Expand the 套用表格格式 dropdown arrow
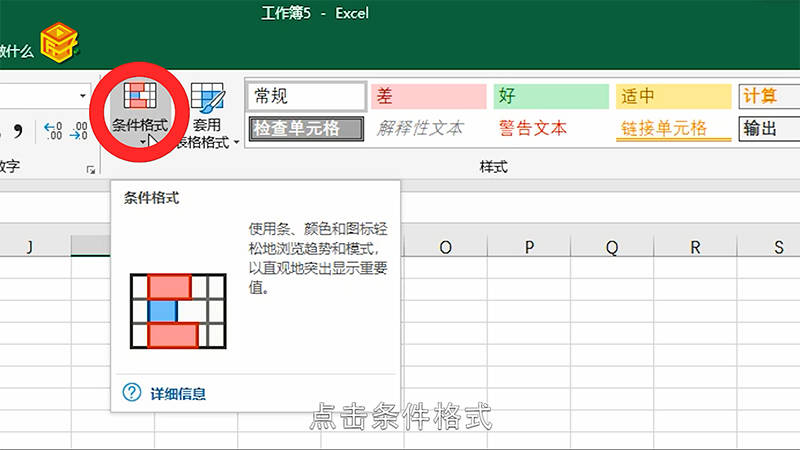800x450 pixels. [x=237, y=143]
